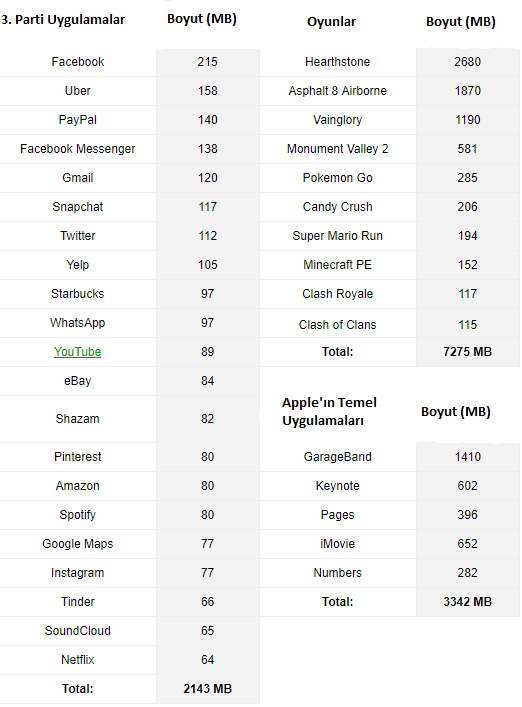Click the Apple'ın Temel Uygulamaları heading
The width and height of the screenshot is (522, 707).
click(x=330, y=411)
